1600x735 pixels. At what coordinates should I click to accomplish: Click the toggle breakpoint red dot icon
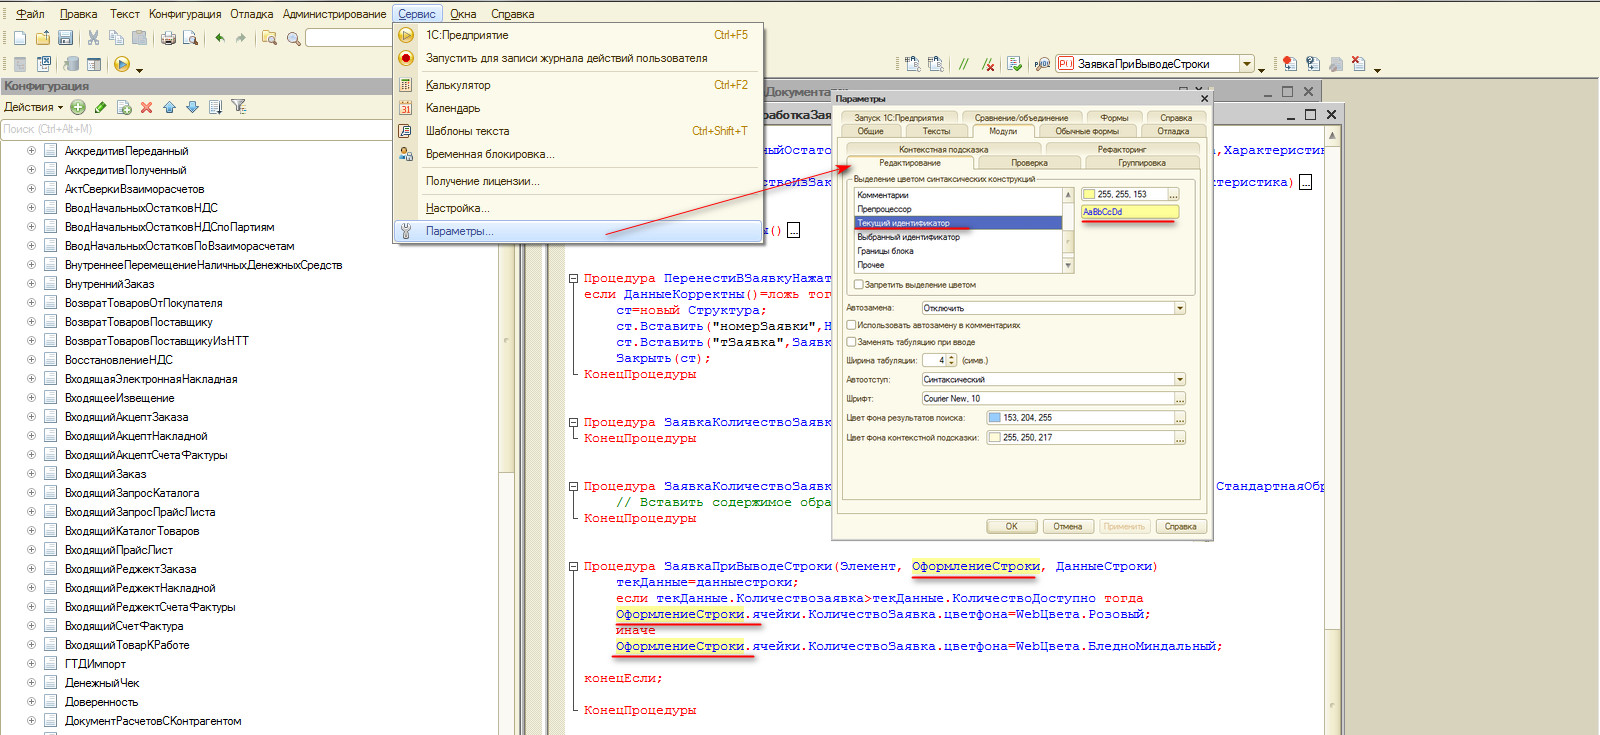pyautogui.click(x=1289, y=64)
